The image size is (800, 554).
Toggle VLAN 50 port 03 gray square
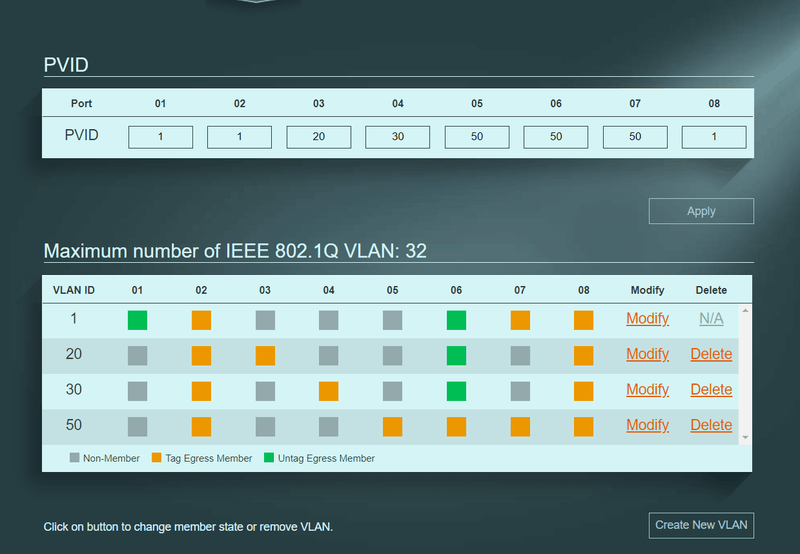click(265, 426)
